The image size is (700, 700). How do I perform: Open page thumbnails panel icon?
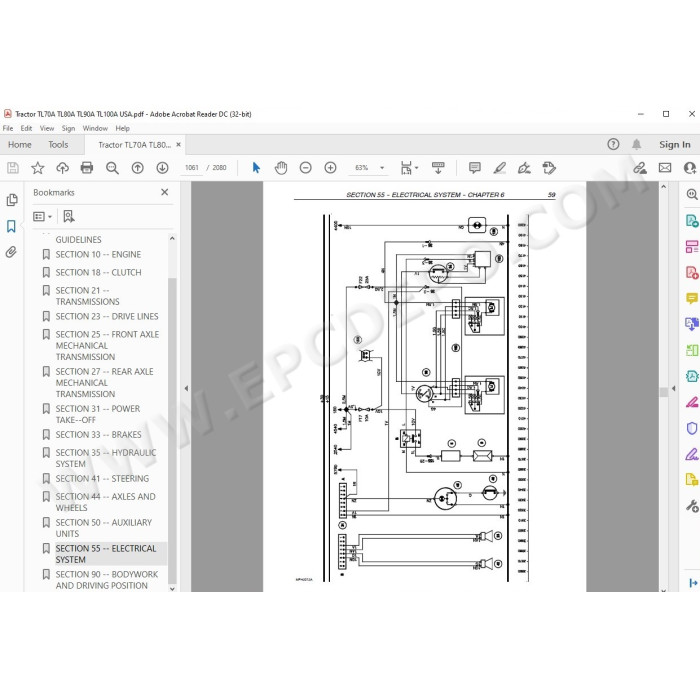click(x=12, y=200)
